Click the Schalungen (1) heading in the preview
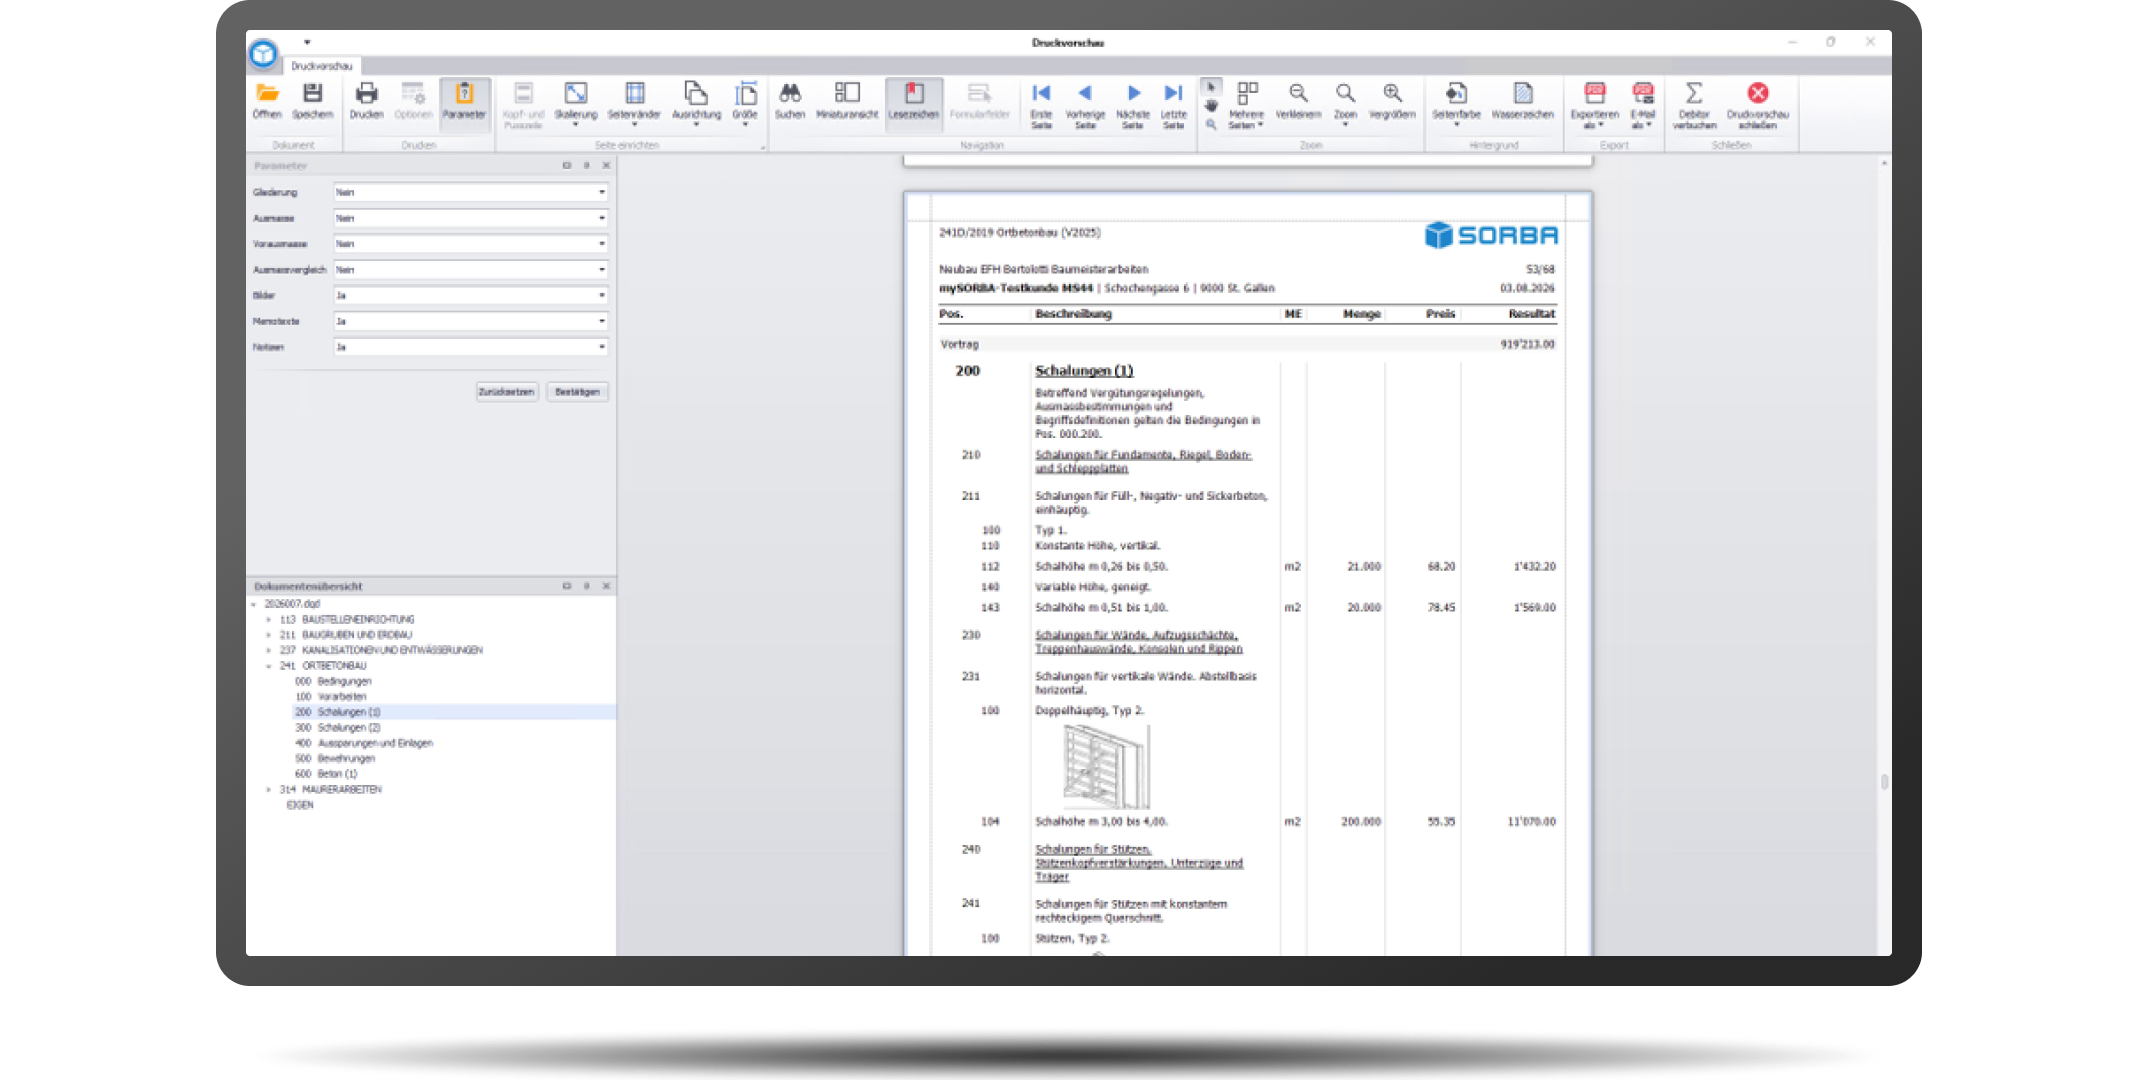 pyautogui.click(x=1084, y=371)
